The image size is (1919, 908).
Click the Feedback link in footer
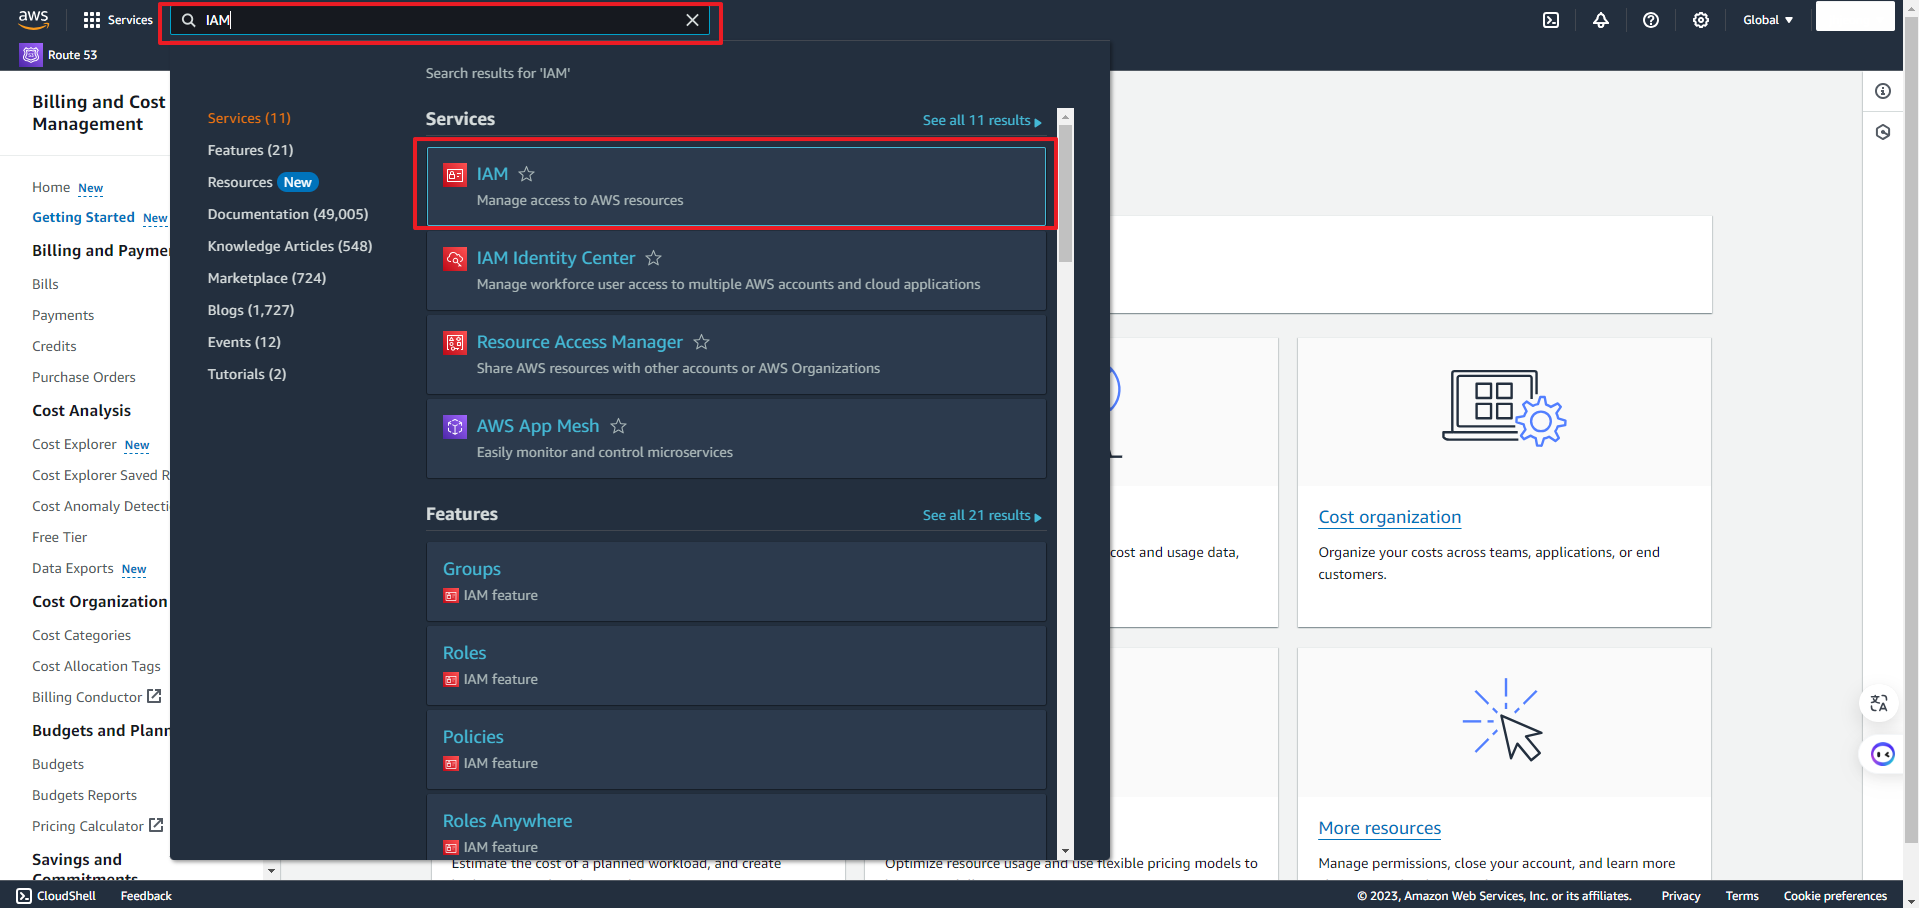[x=146, y=896]
